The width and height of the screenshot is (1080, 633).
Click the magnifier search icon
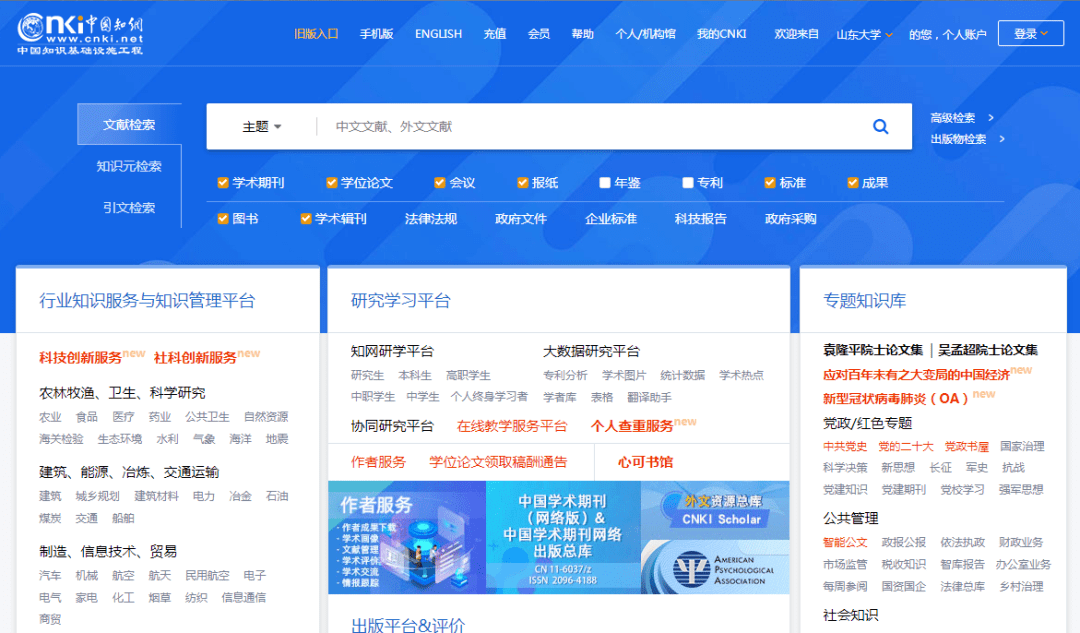[x=880, y=127]
